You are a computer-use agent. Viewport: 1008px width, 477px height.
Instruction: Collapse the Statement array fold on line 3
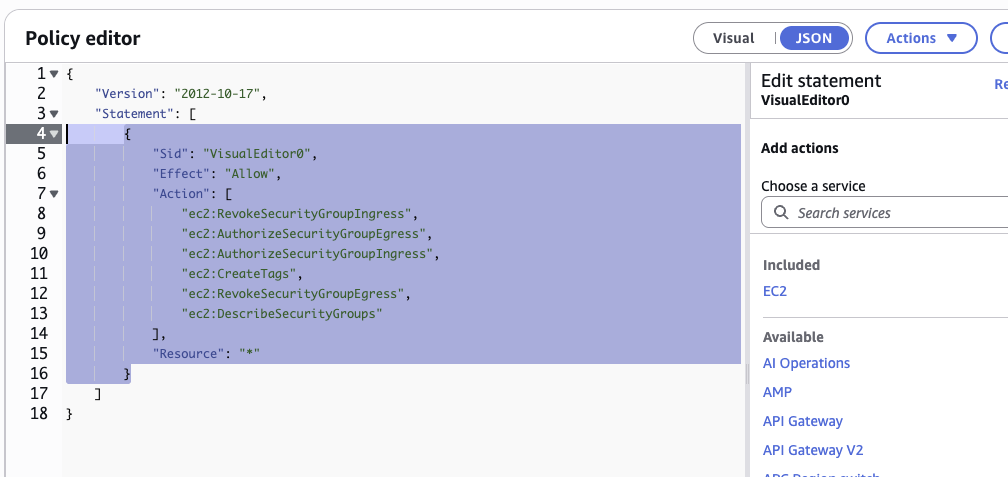tap(54, 114)
